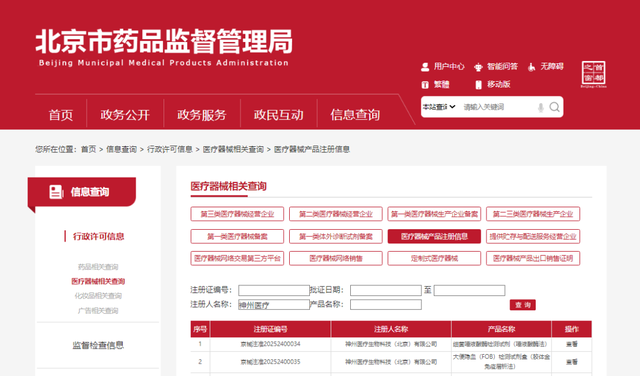Focus the 注册证编号 input field
Viewport: 640px width, 376px height.
pyautogui.click(x=274, y=290)
